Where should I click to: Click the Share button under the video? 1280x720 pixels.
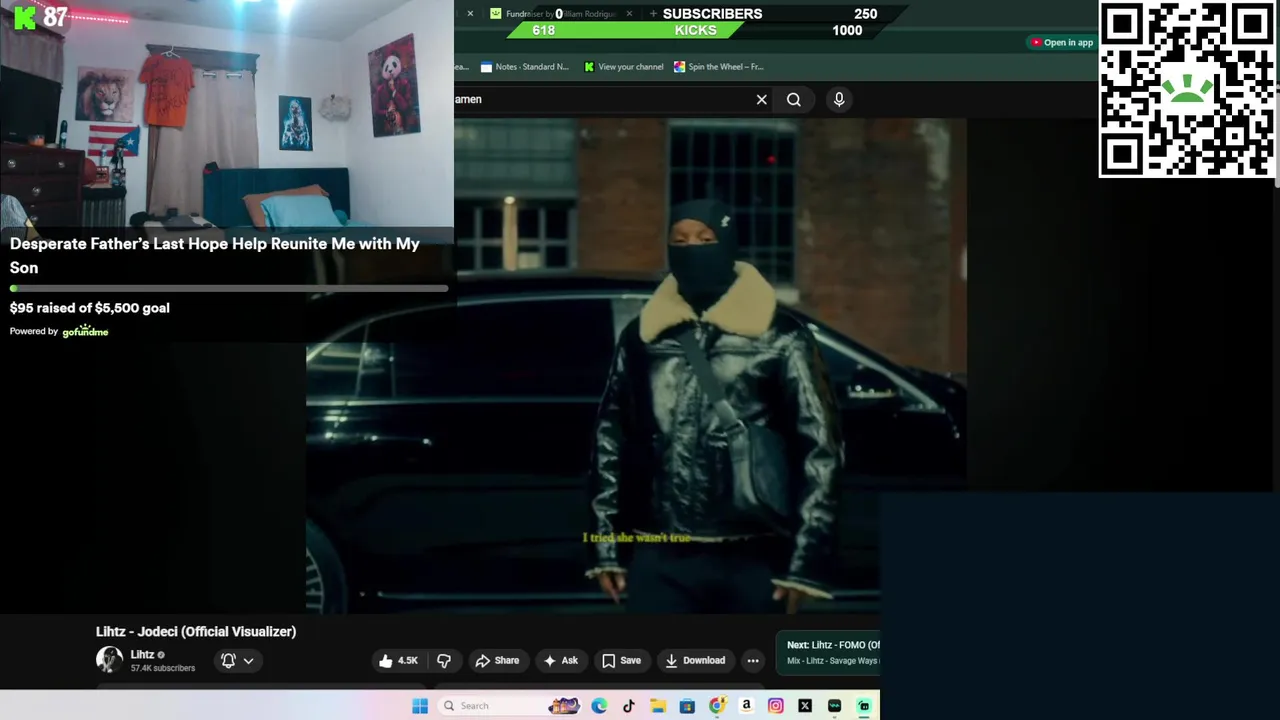497,660
